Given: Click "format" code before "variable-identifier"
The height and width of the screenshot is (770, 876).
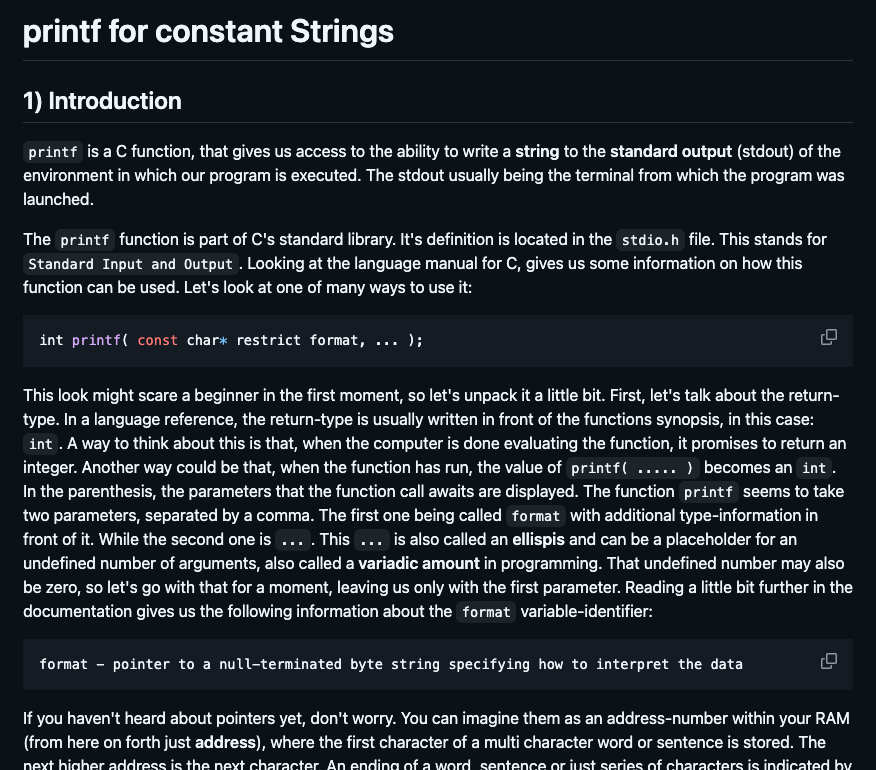Looking at the screenshot, I should (486, 612).
